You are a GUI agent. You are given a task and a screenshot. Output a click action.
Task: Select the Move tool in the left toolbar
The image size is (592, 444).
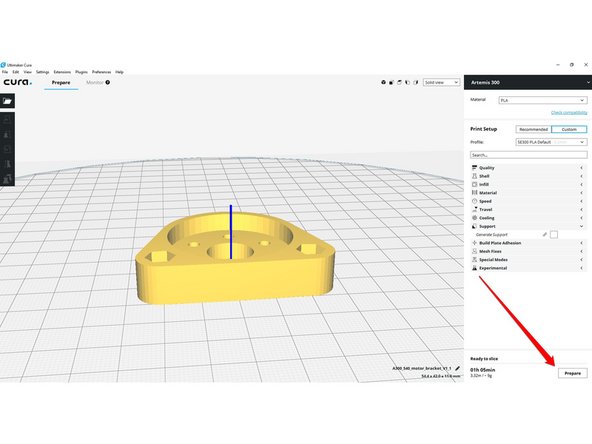(x=7, y=119)
